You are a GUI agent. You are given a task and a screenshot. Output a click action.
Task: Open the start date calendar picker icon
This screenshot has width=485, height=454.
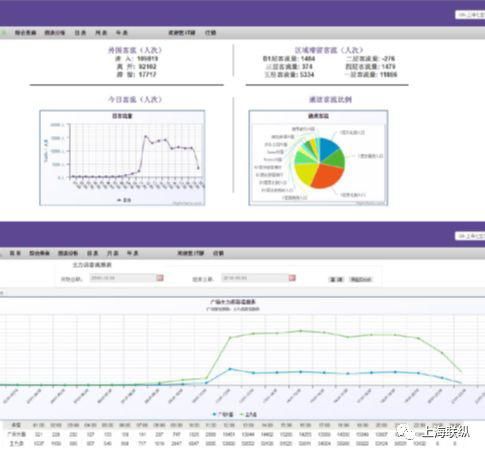click(x=160, y=277)
